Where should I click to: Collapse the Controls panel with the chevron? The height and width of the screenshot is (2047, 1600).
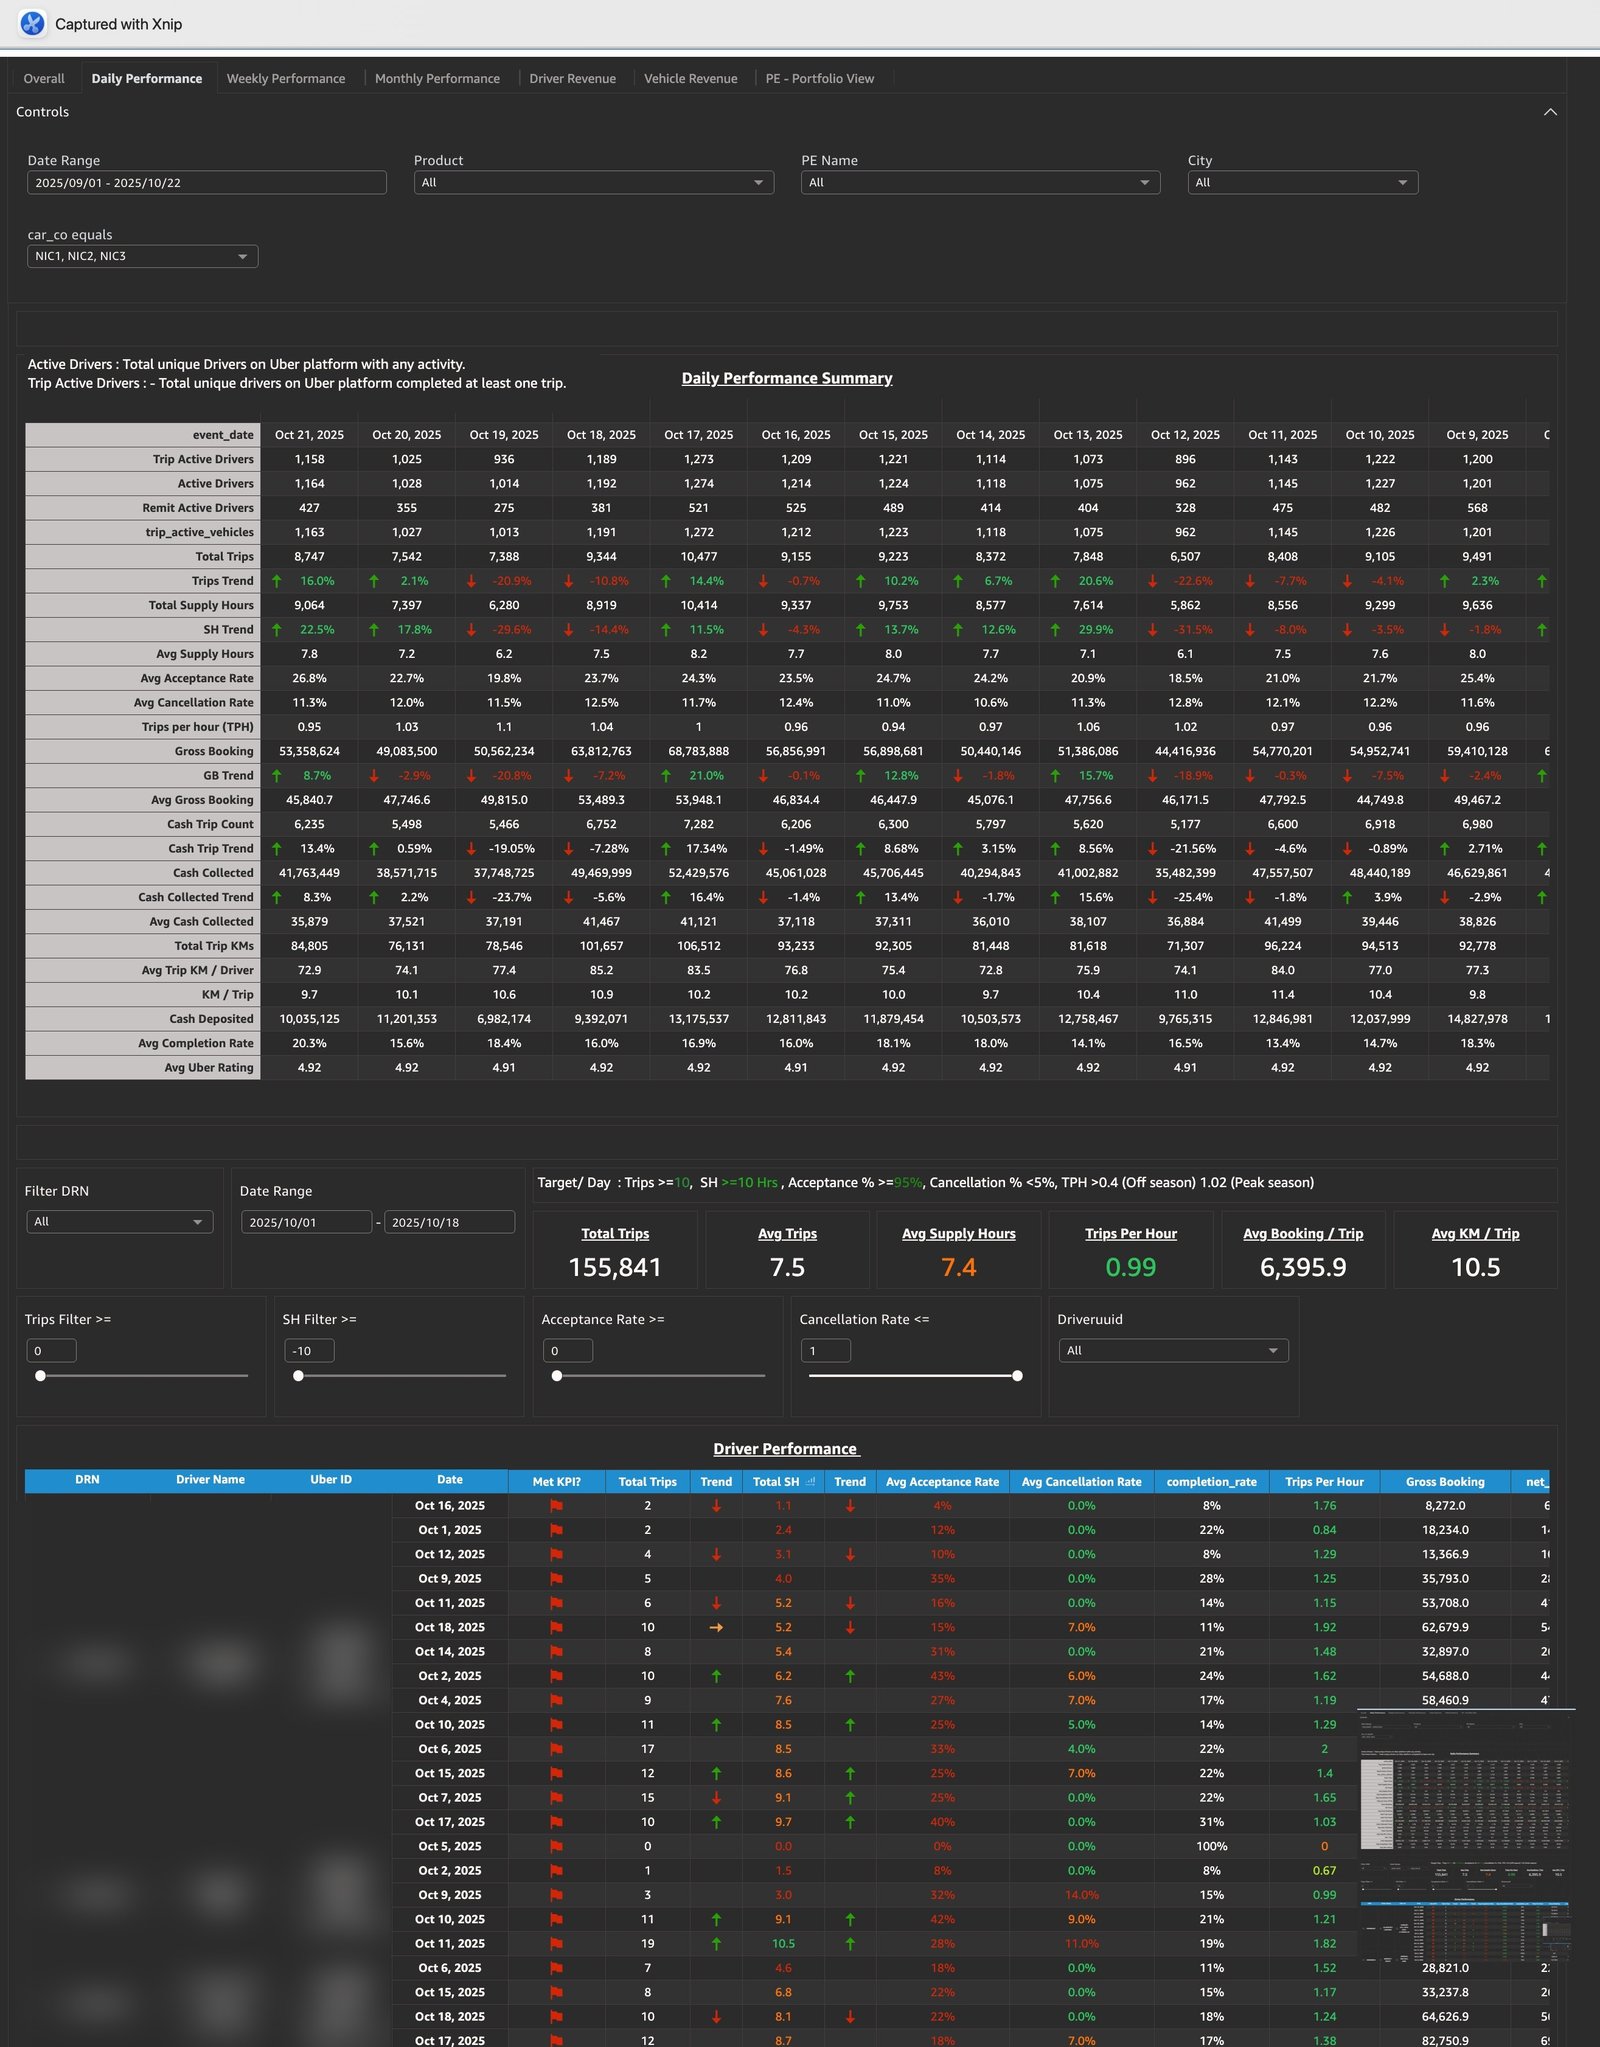tap(1550, 112)
